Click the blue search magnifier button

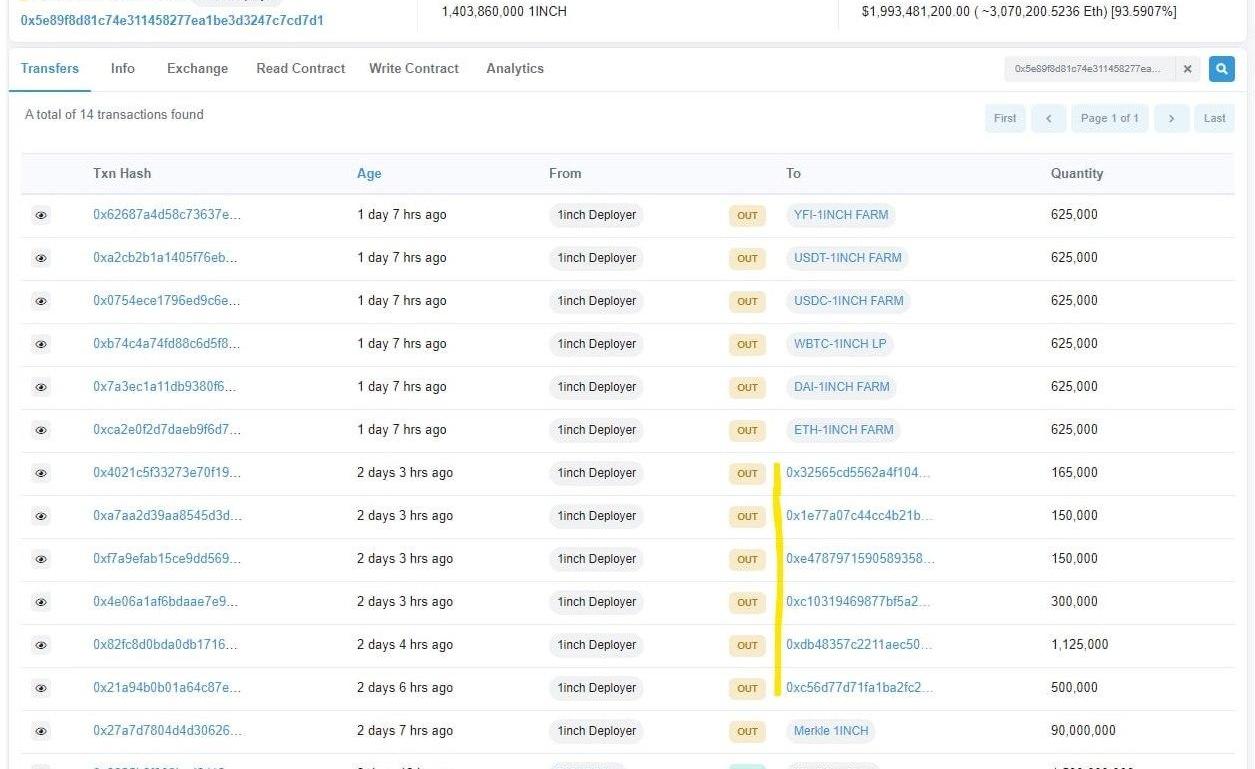(x=1221, y=69)
